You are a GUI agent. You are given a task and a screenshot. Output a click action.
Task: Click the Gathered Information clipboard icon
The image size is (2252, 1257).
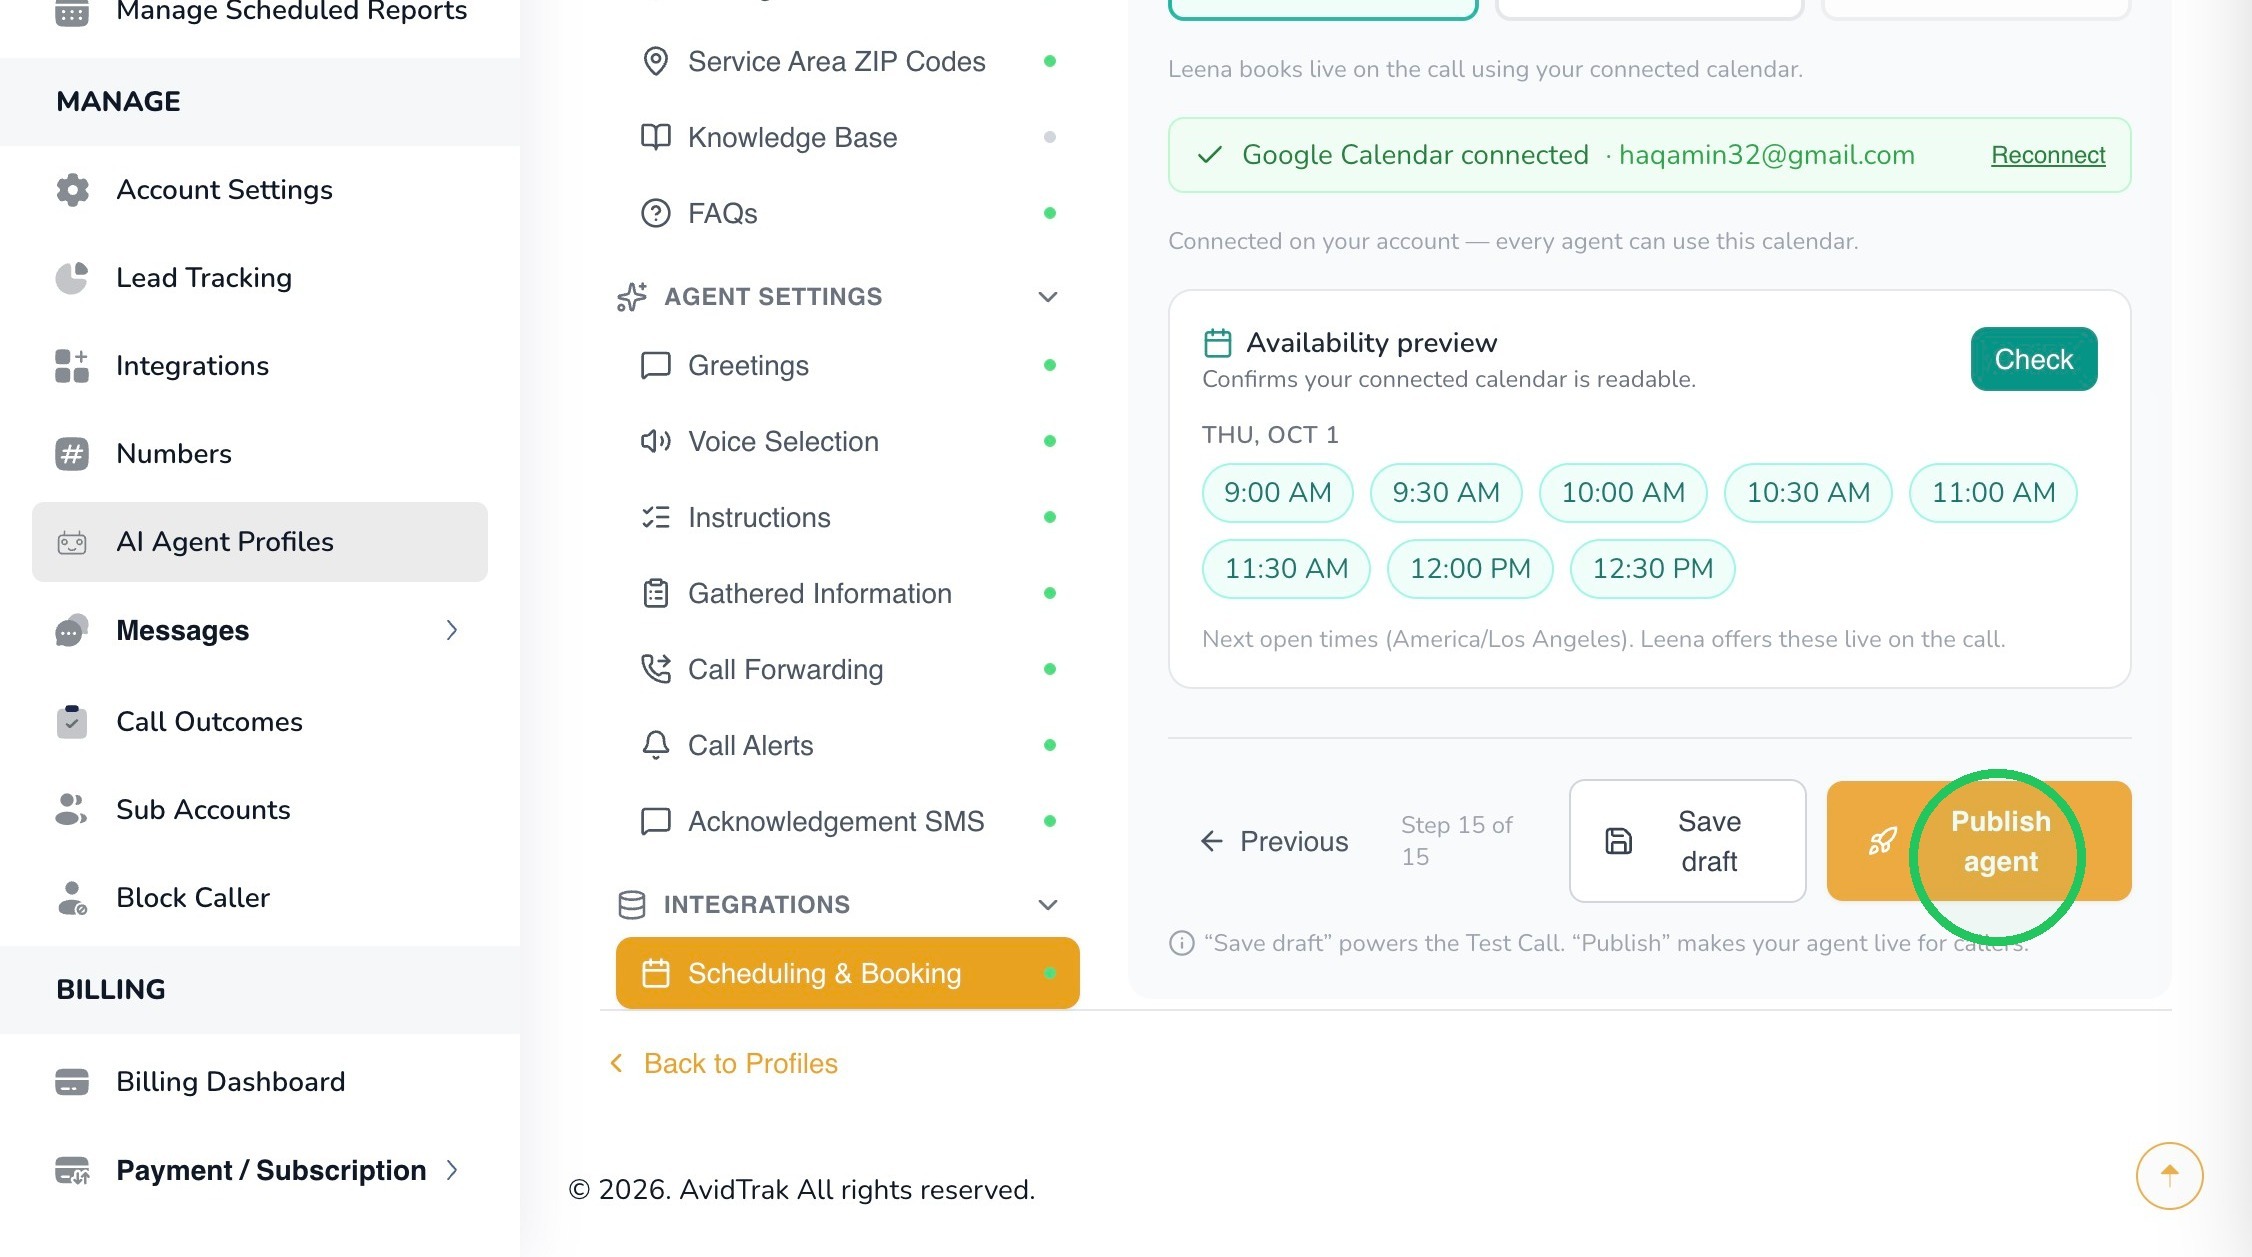[655, 594]
